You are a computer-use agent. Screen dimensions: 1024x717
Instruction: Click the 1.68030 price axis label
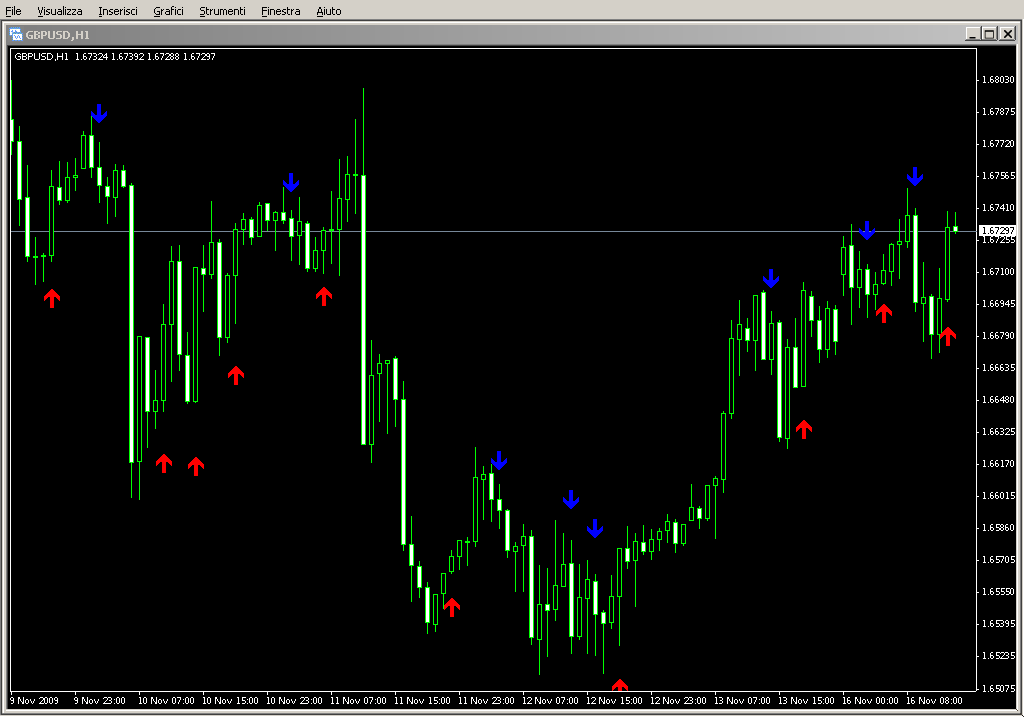[x=999, y=80]
